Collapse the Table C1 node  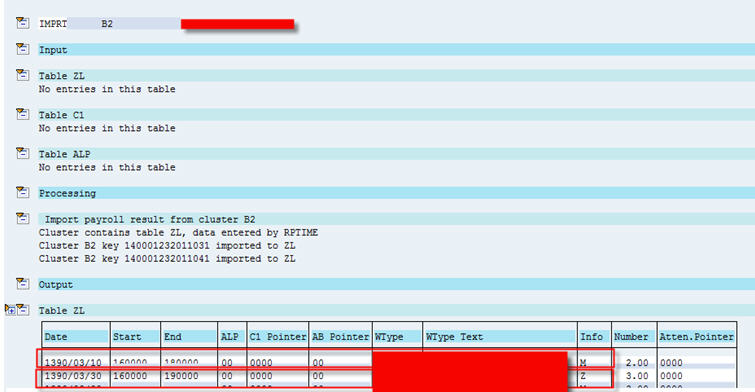[23, 114]
